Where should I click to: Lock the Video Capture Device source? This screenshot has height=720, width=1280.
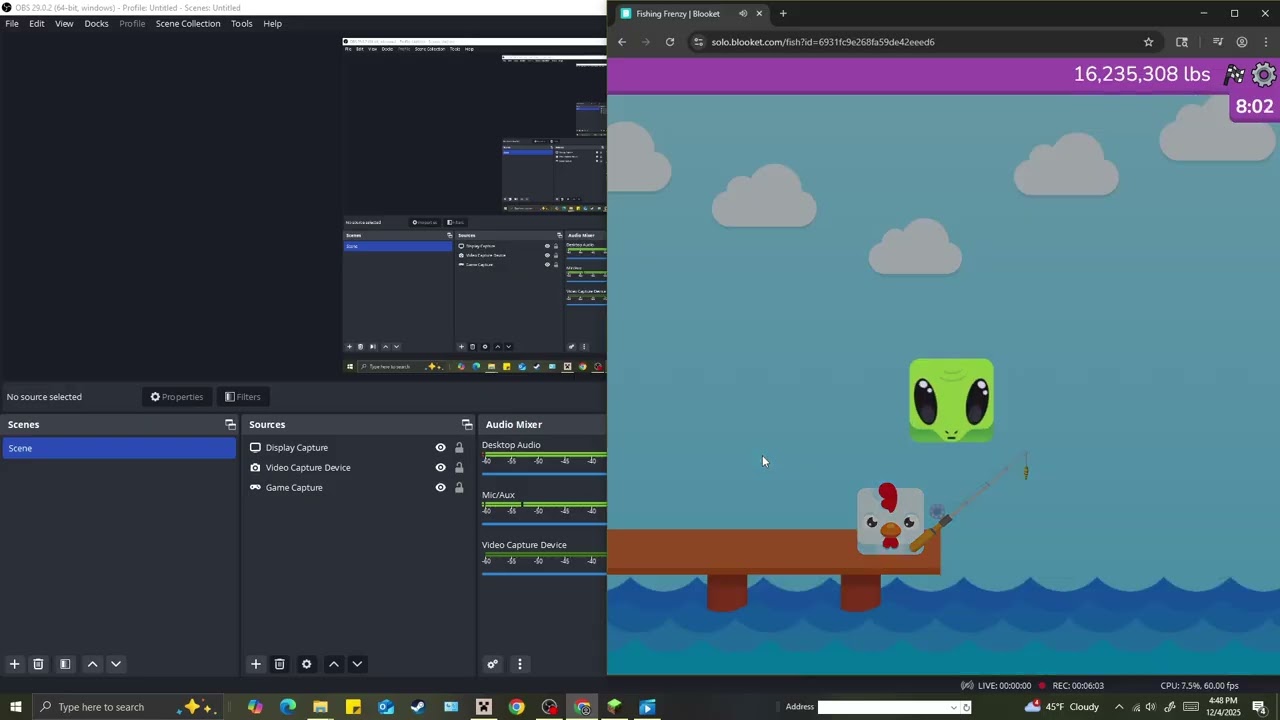tap(459, 468)
